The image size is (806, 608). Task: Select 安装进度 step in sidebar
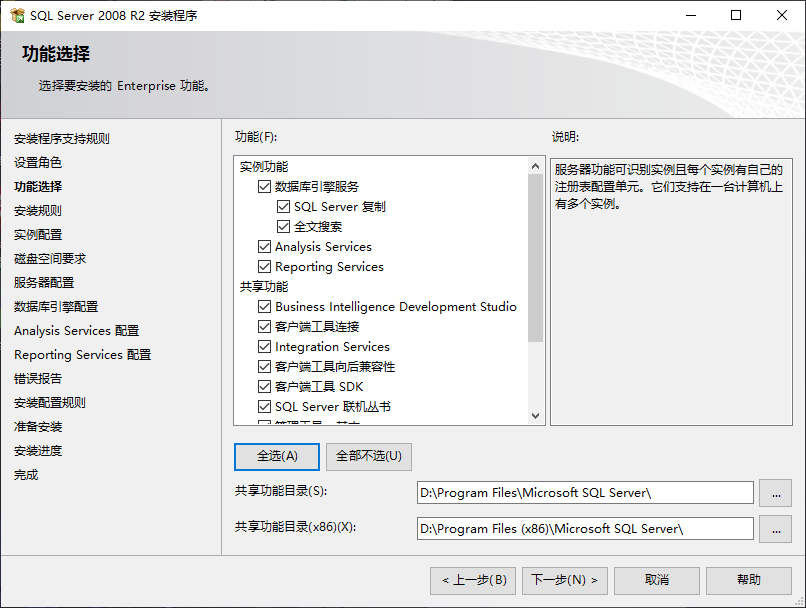(x=38, y=451)
